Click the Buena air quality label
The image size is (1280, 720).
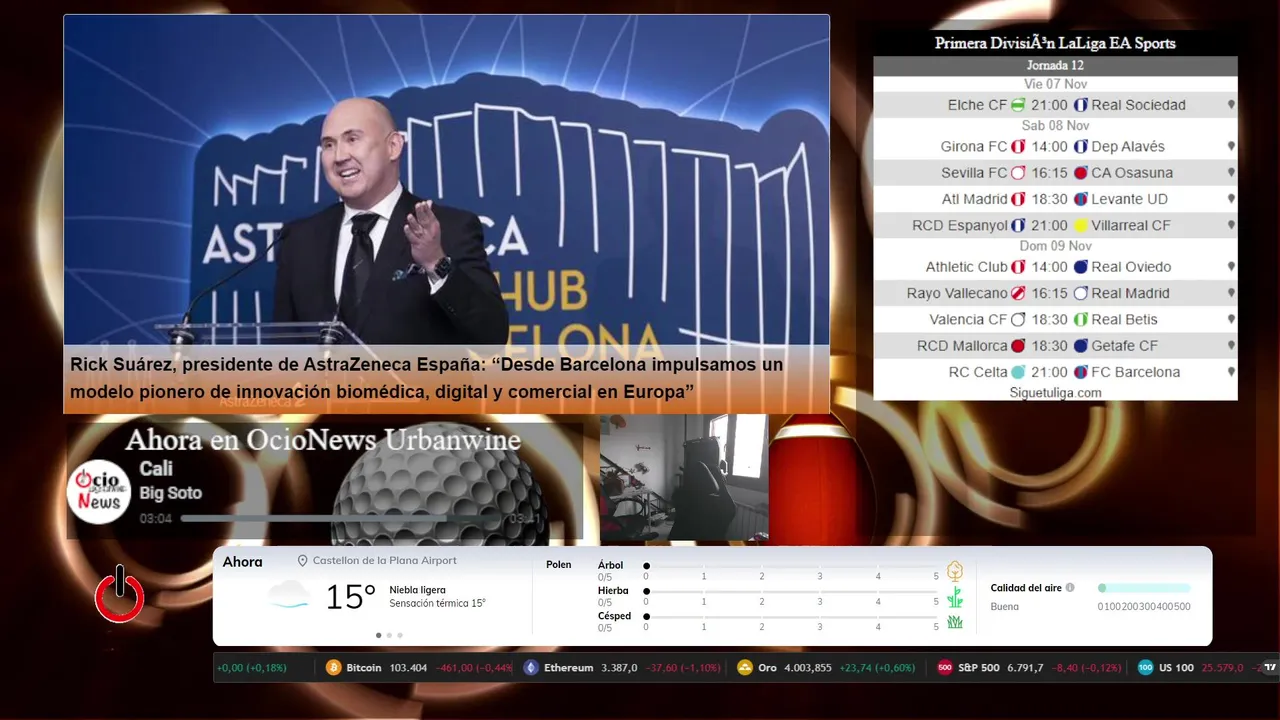coord(1005,607)
